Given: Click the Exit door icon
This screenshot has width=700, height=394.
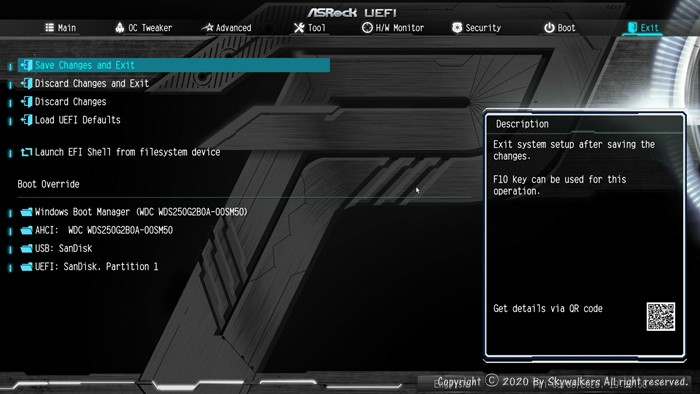Looking at the screenshot, I should pyautogui.click(x=632, y=28).
